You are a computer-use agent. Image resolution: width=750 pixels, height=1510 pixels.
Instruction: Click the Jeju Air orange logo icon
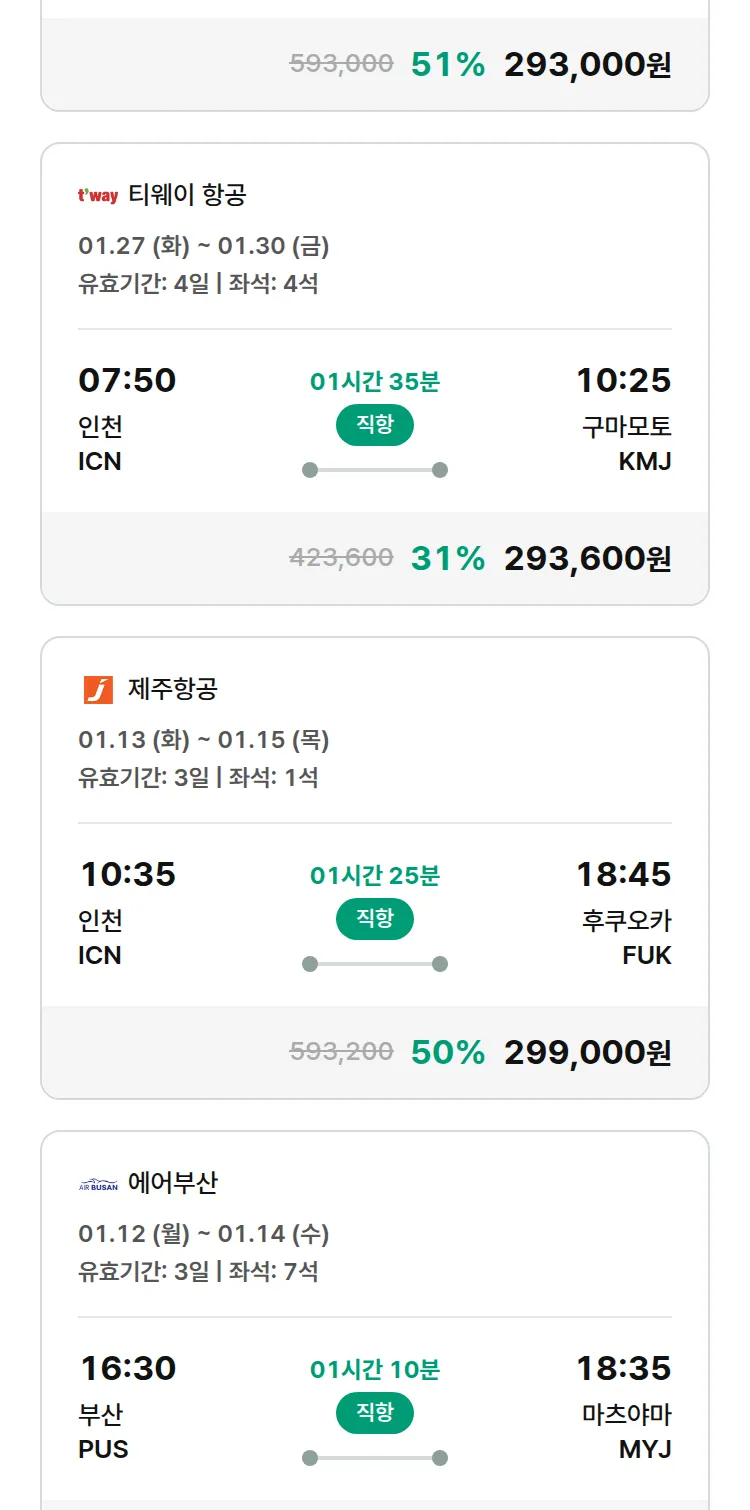(98, 690)
